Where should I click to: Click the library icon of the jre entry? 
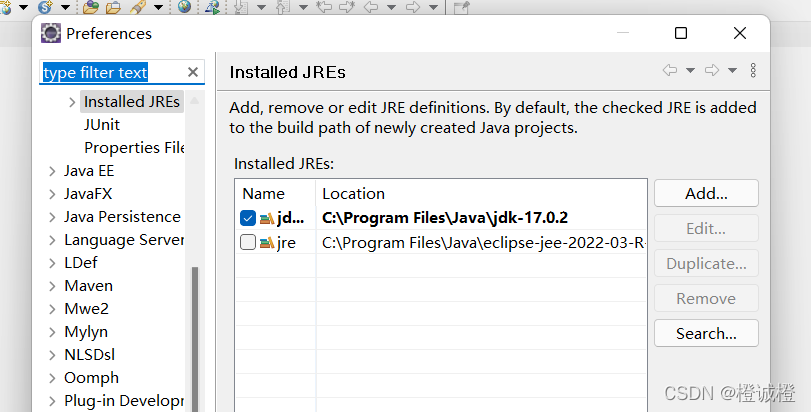267,242
